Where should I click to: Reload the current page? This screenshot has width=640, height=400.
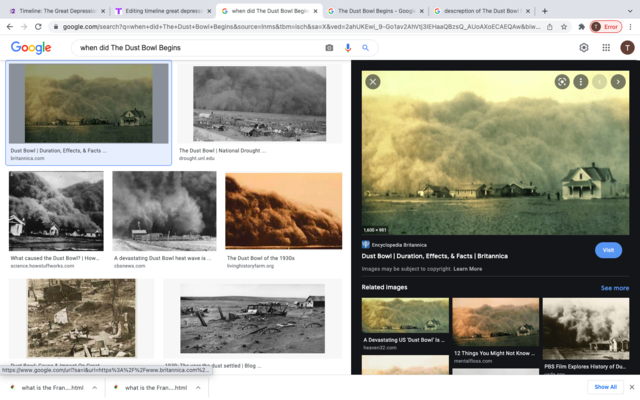(38, 27)
